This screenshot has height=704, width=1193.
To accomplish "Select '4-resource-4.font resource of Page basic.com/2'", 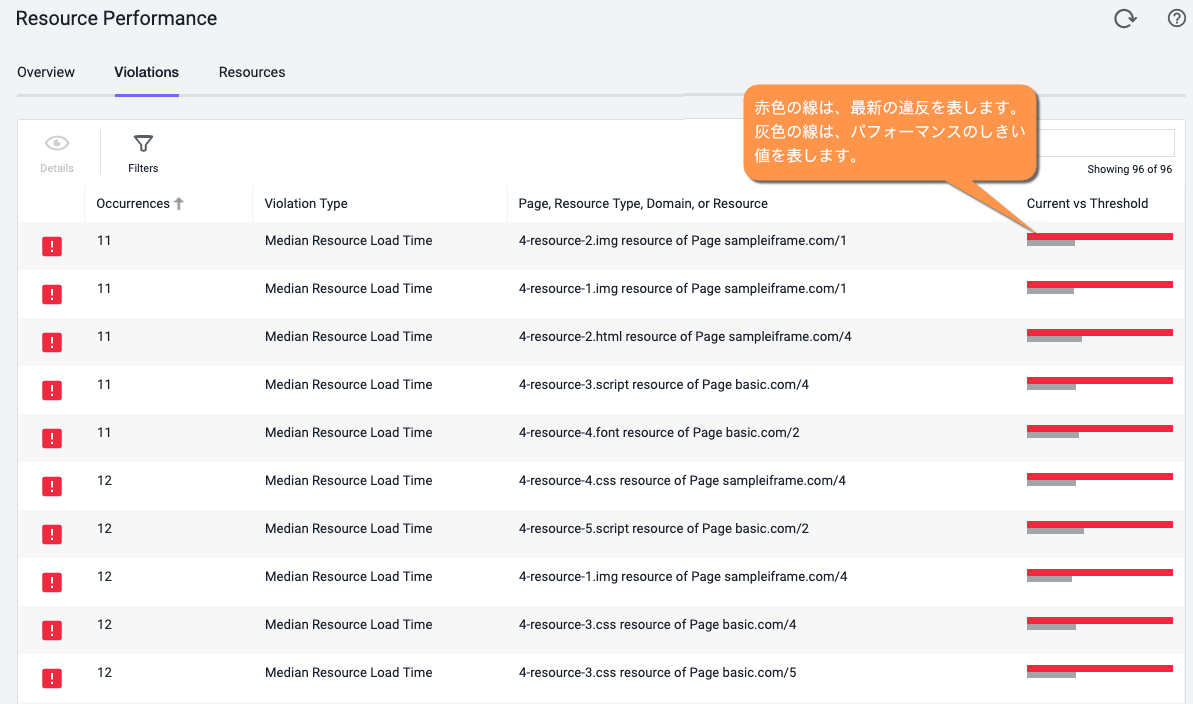I will [659, 432].
